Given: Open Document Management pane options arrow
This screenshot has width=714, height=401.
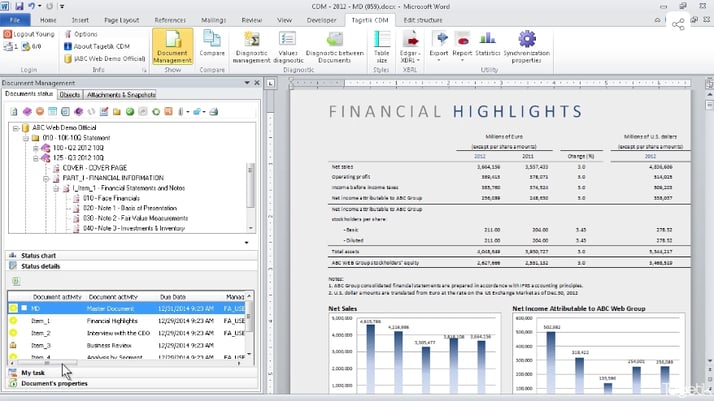Looking at the screenshot, I should click(x=247, y=83).
